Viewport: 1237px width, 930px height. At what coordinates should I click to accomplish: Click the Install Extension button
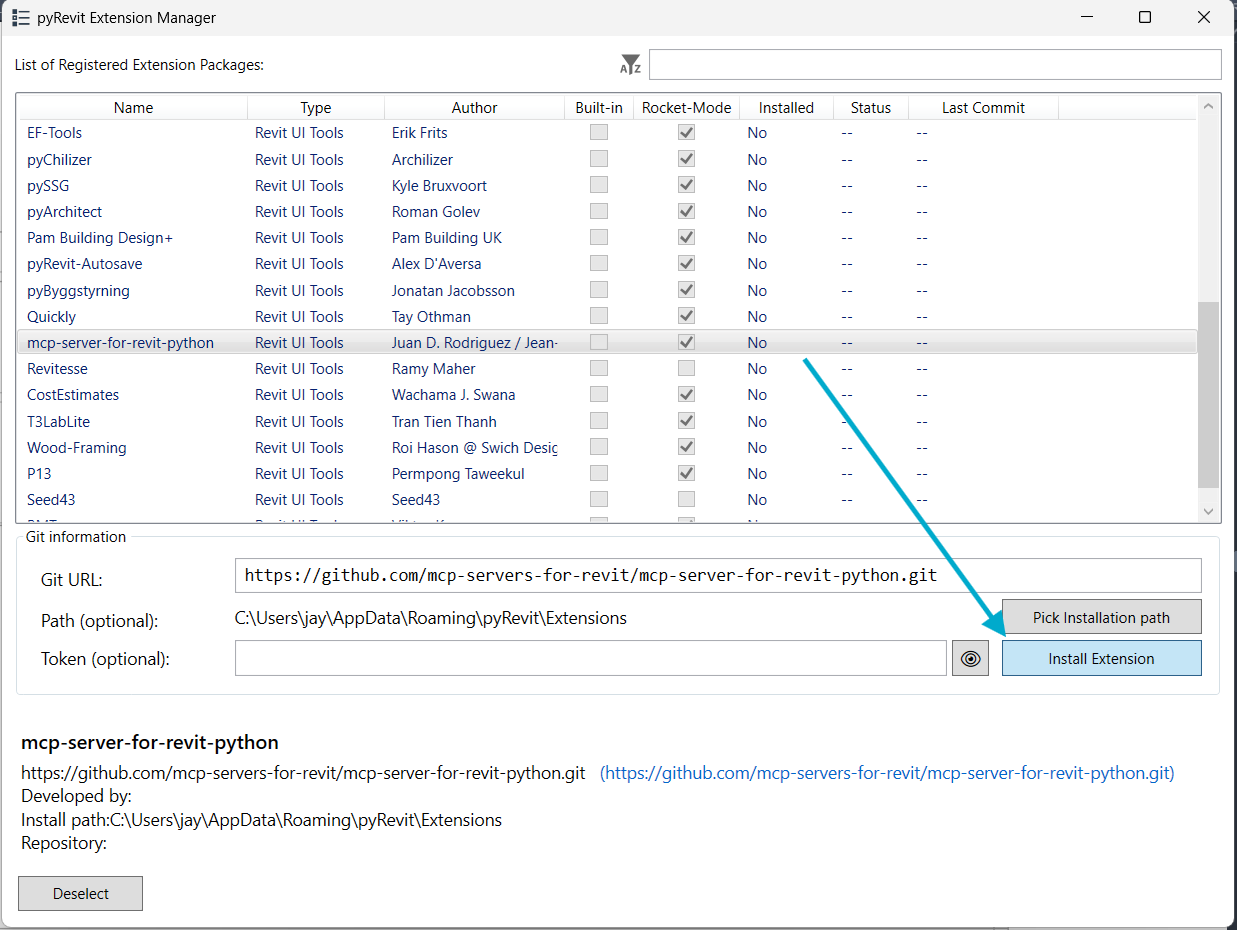click(1101, 659)
